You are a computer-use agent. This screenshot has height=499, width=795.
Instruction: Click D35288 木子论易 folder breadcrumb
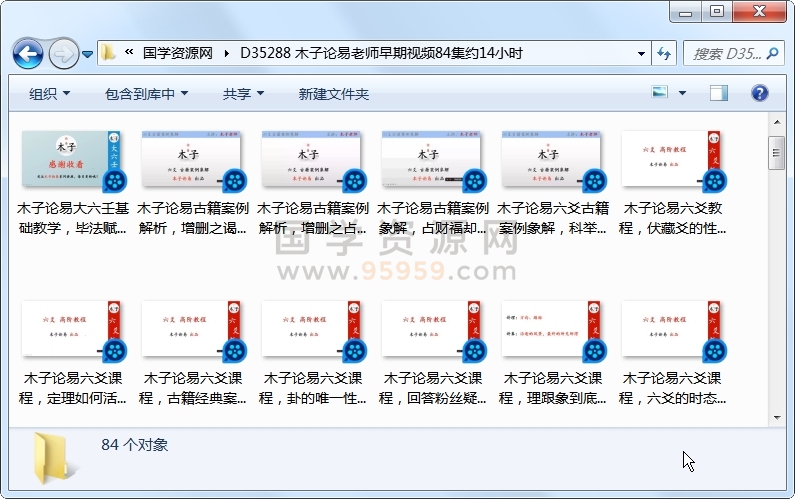pyautogui.click(x=381, y=53)
